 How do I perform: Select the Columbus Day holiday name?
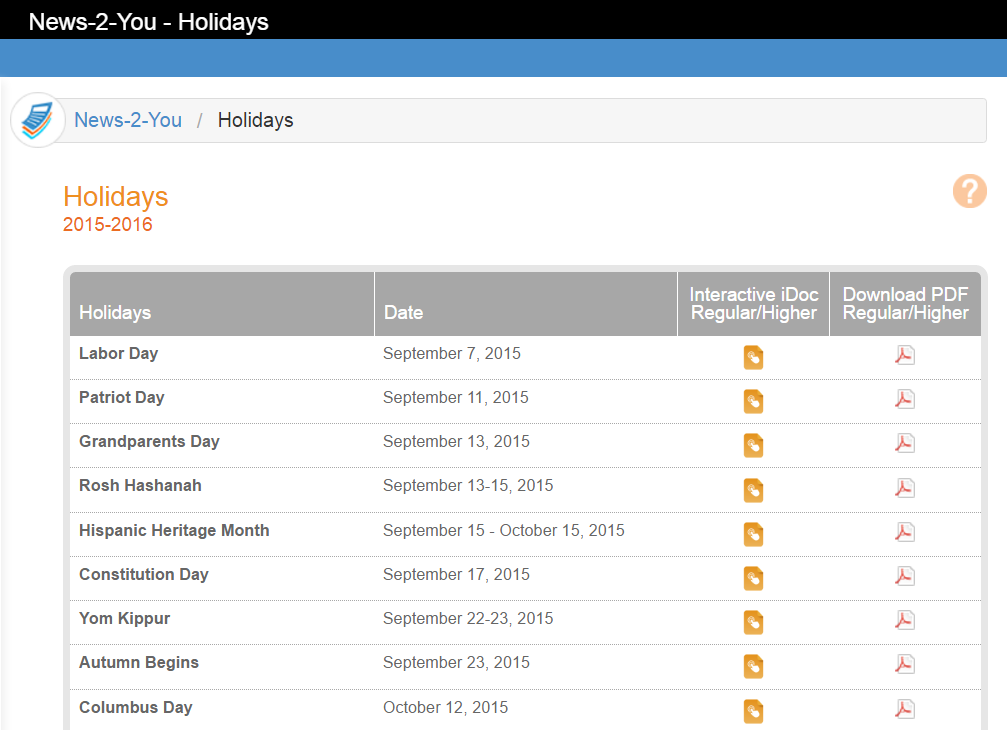coord(136,708)
